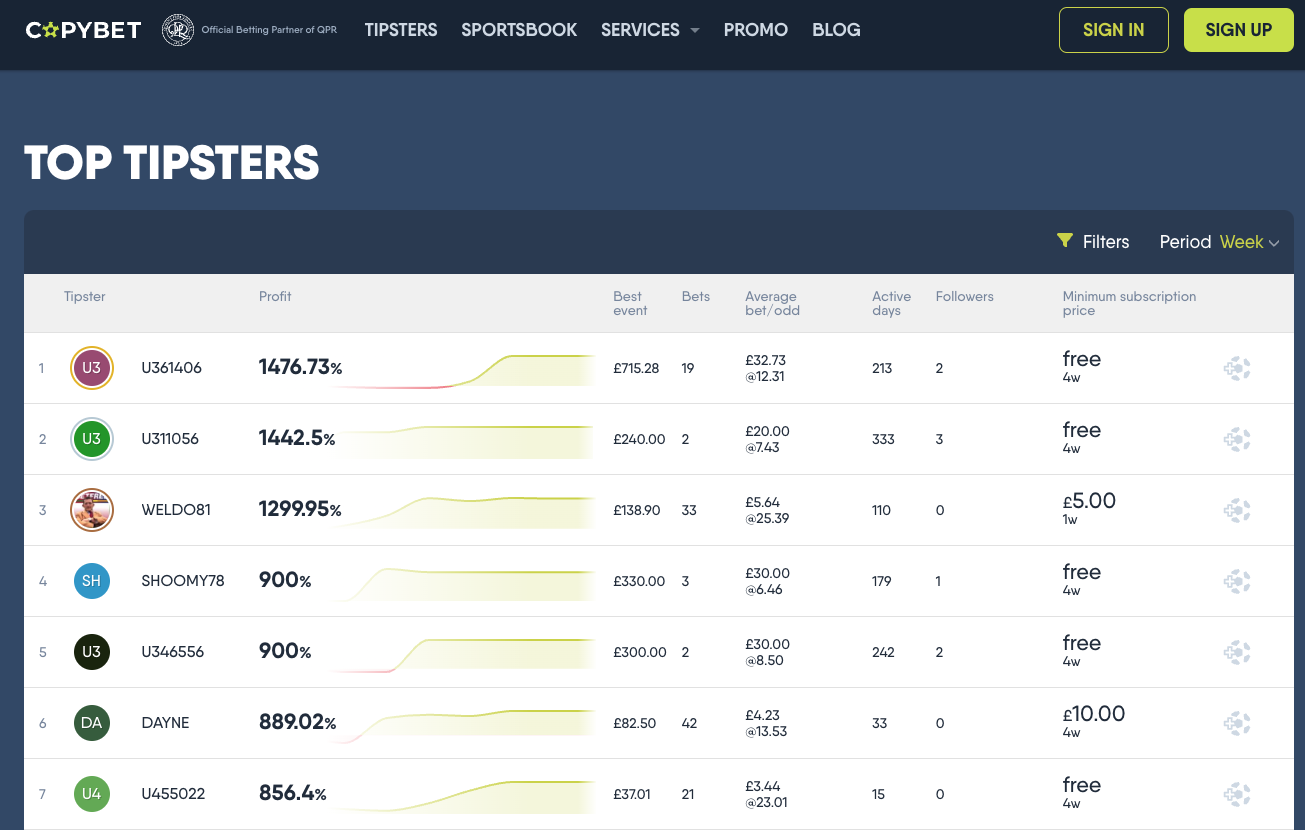Click the 1442.5% profit value
Image resolution: width=1305 pixels, height=830 pixels.
297,439
